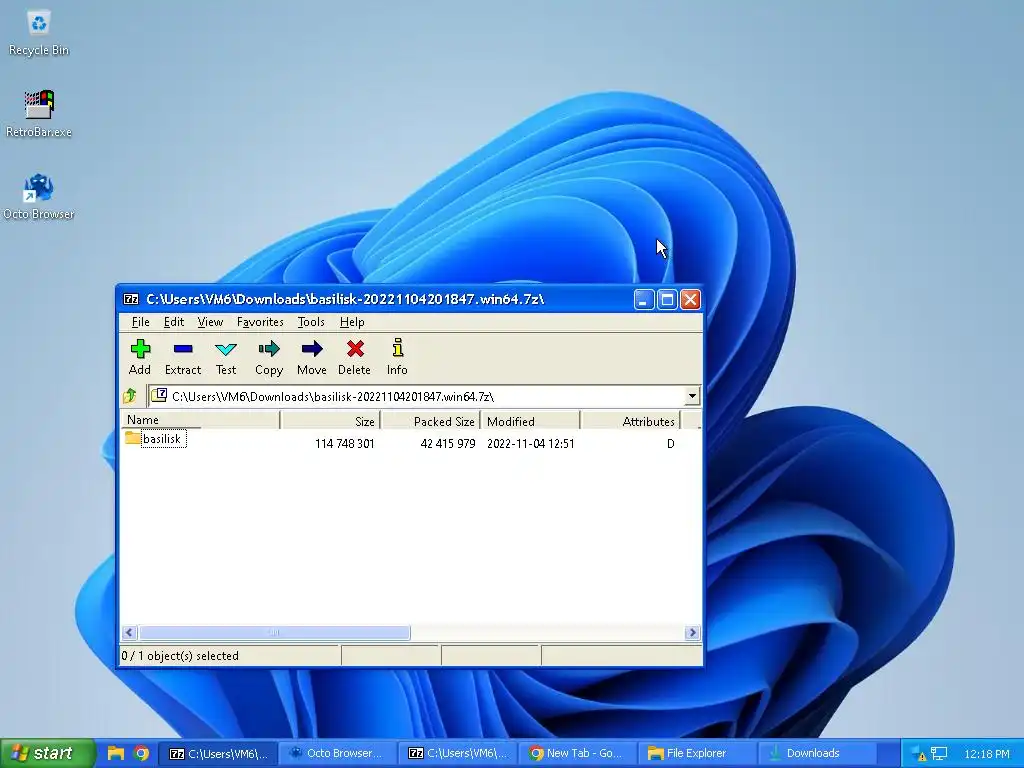This screenshot has height=768, width=1024.
Task: Minimize the 7-Zip window
Action: (643, 300)
